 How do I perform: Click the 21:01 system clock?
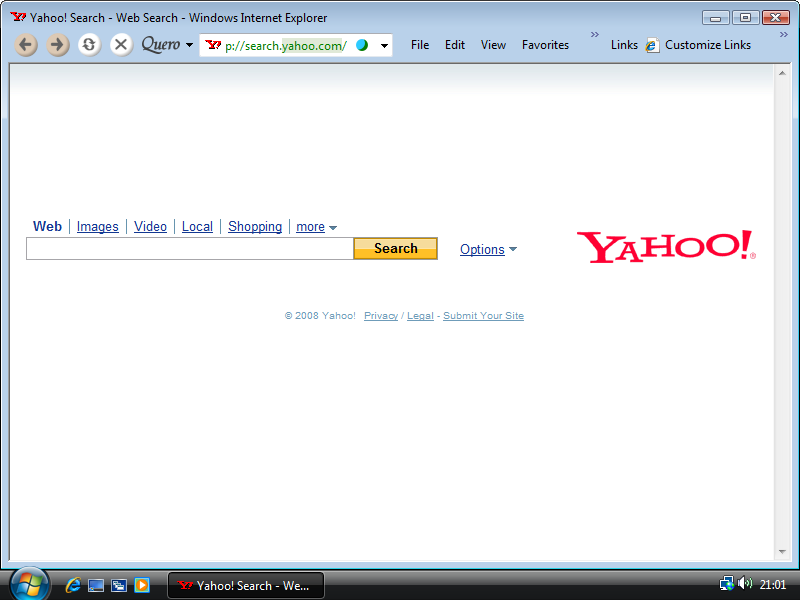pyautogui.click(x=772, y=585)
